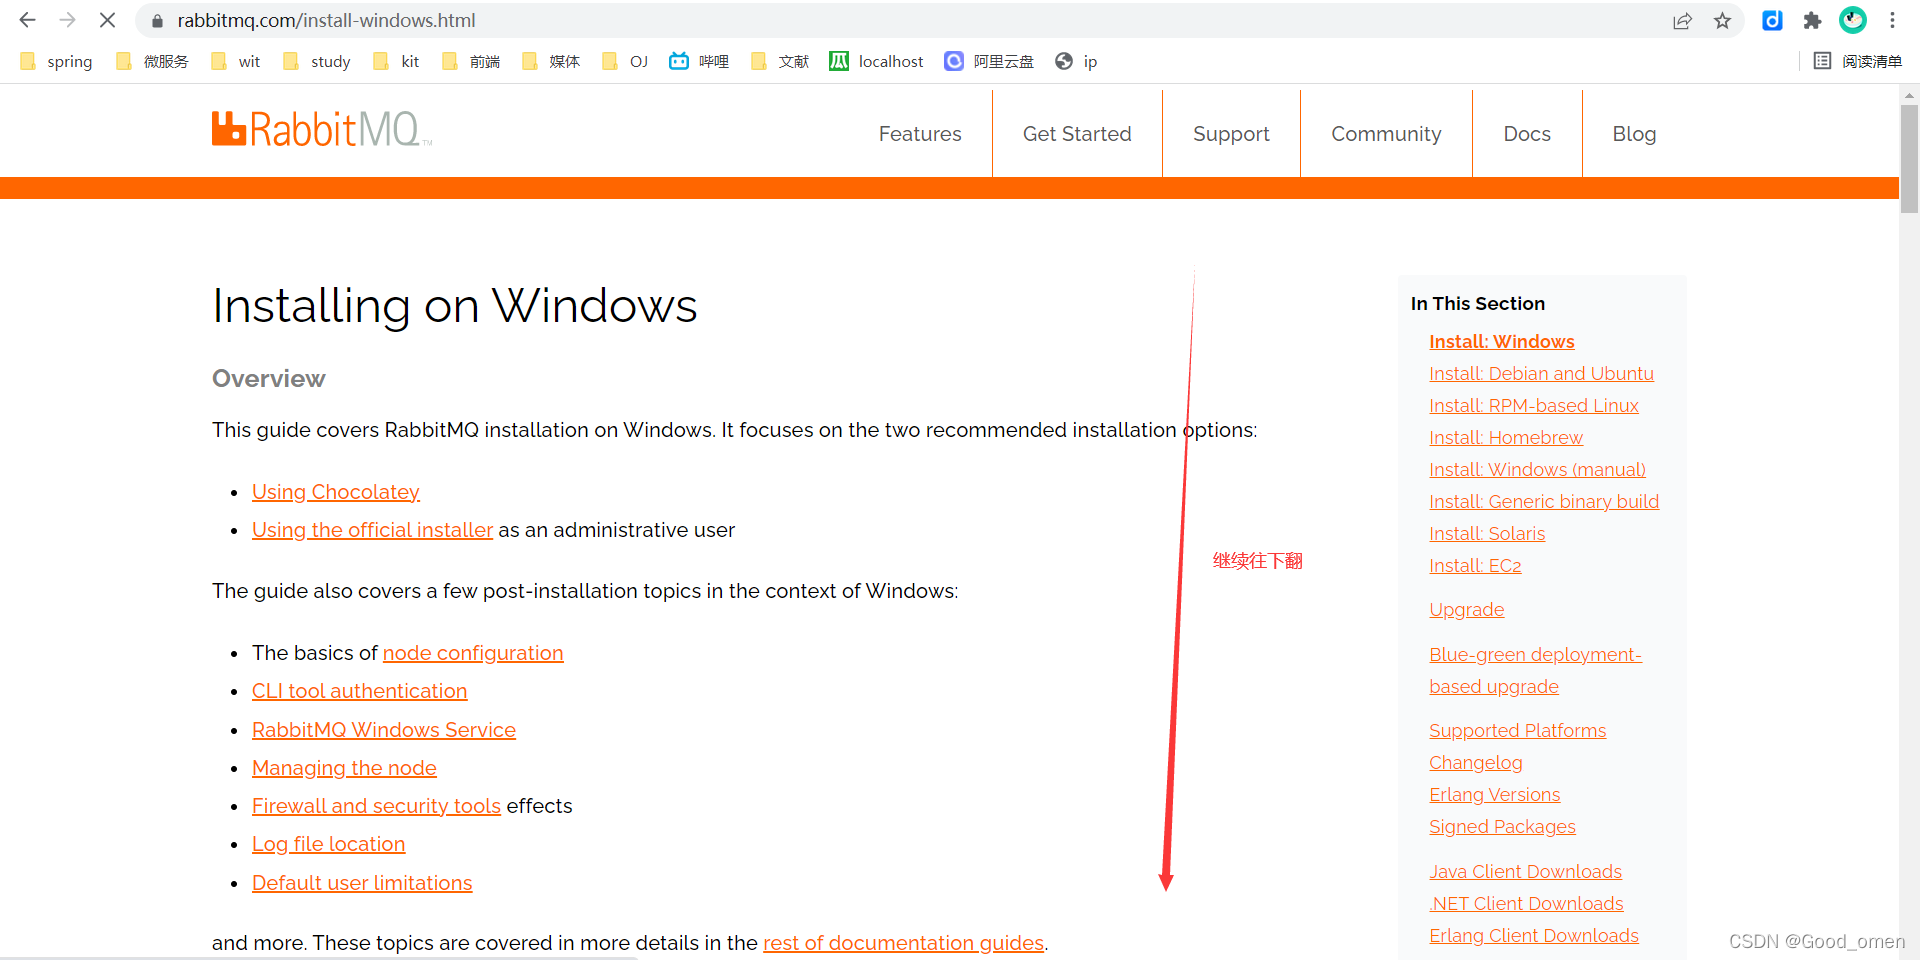
Task: Click the RabbitMQ logo
Action: [322, 130]
